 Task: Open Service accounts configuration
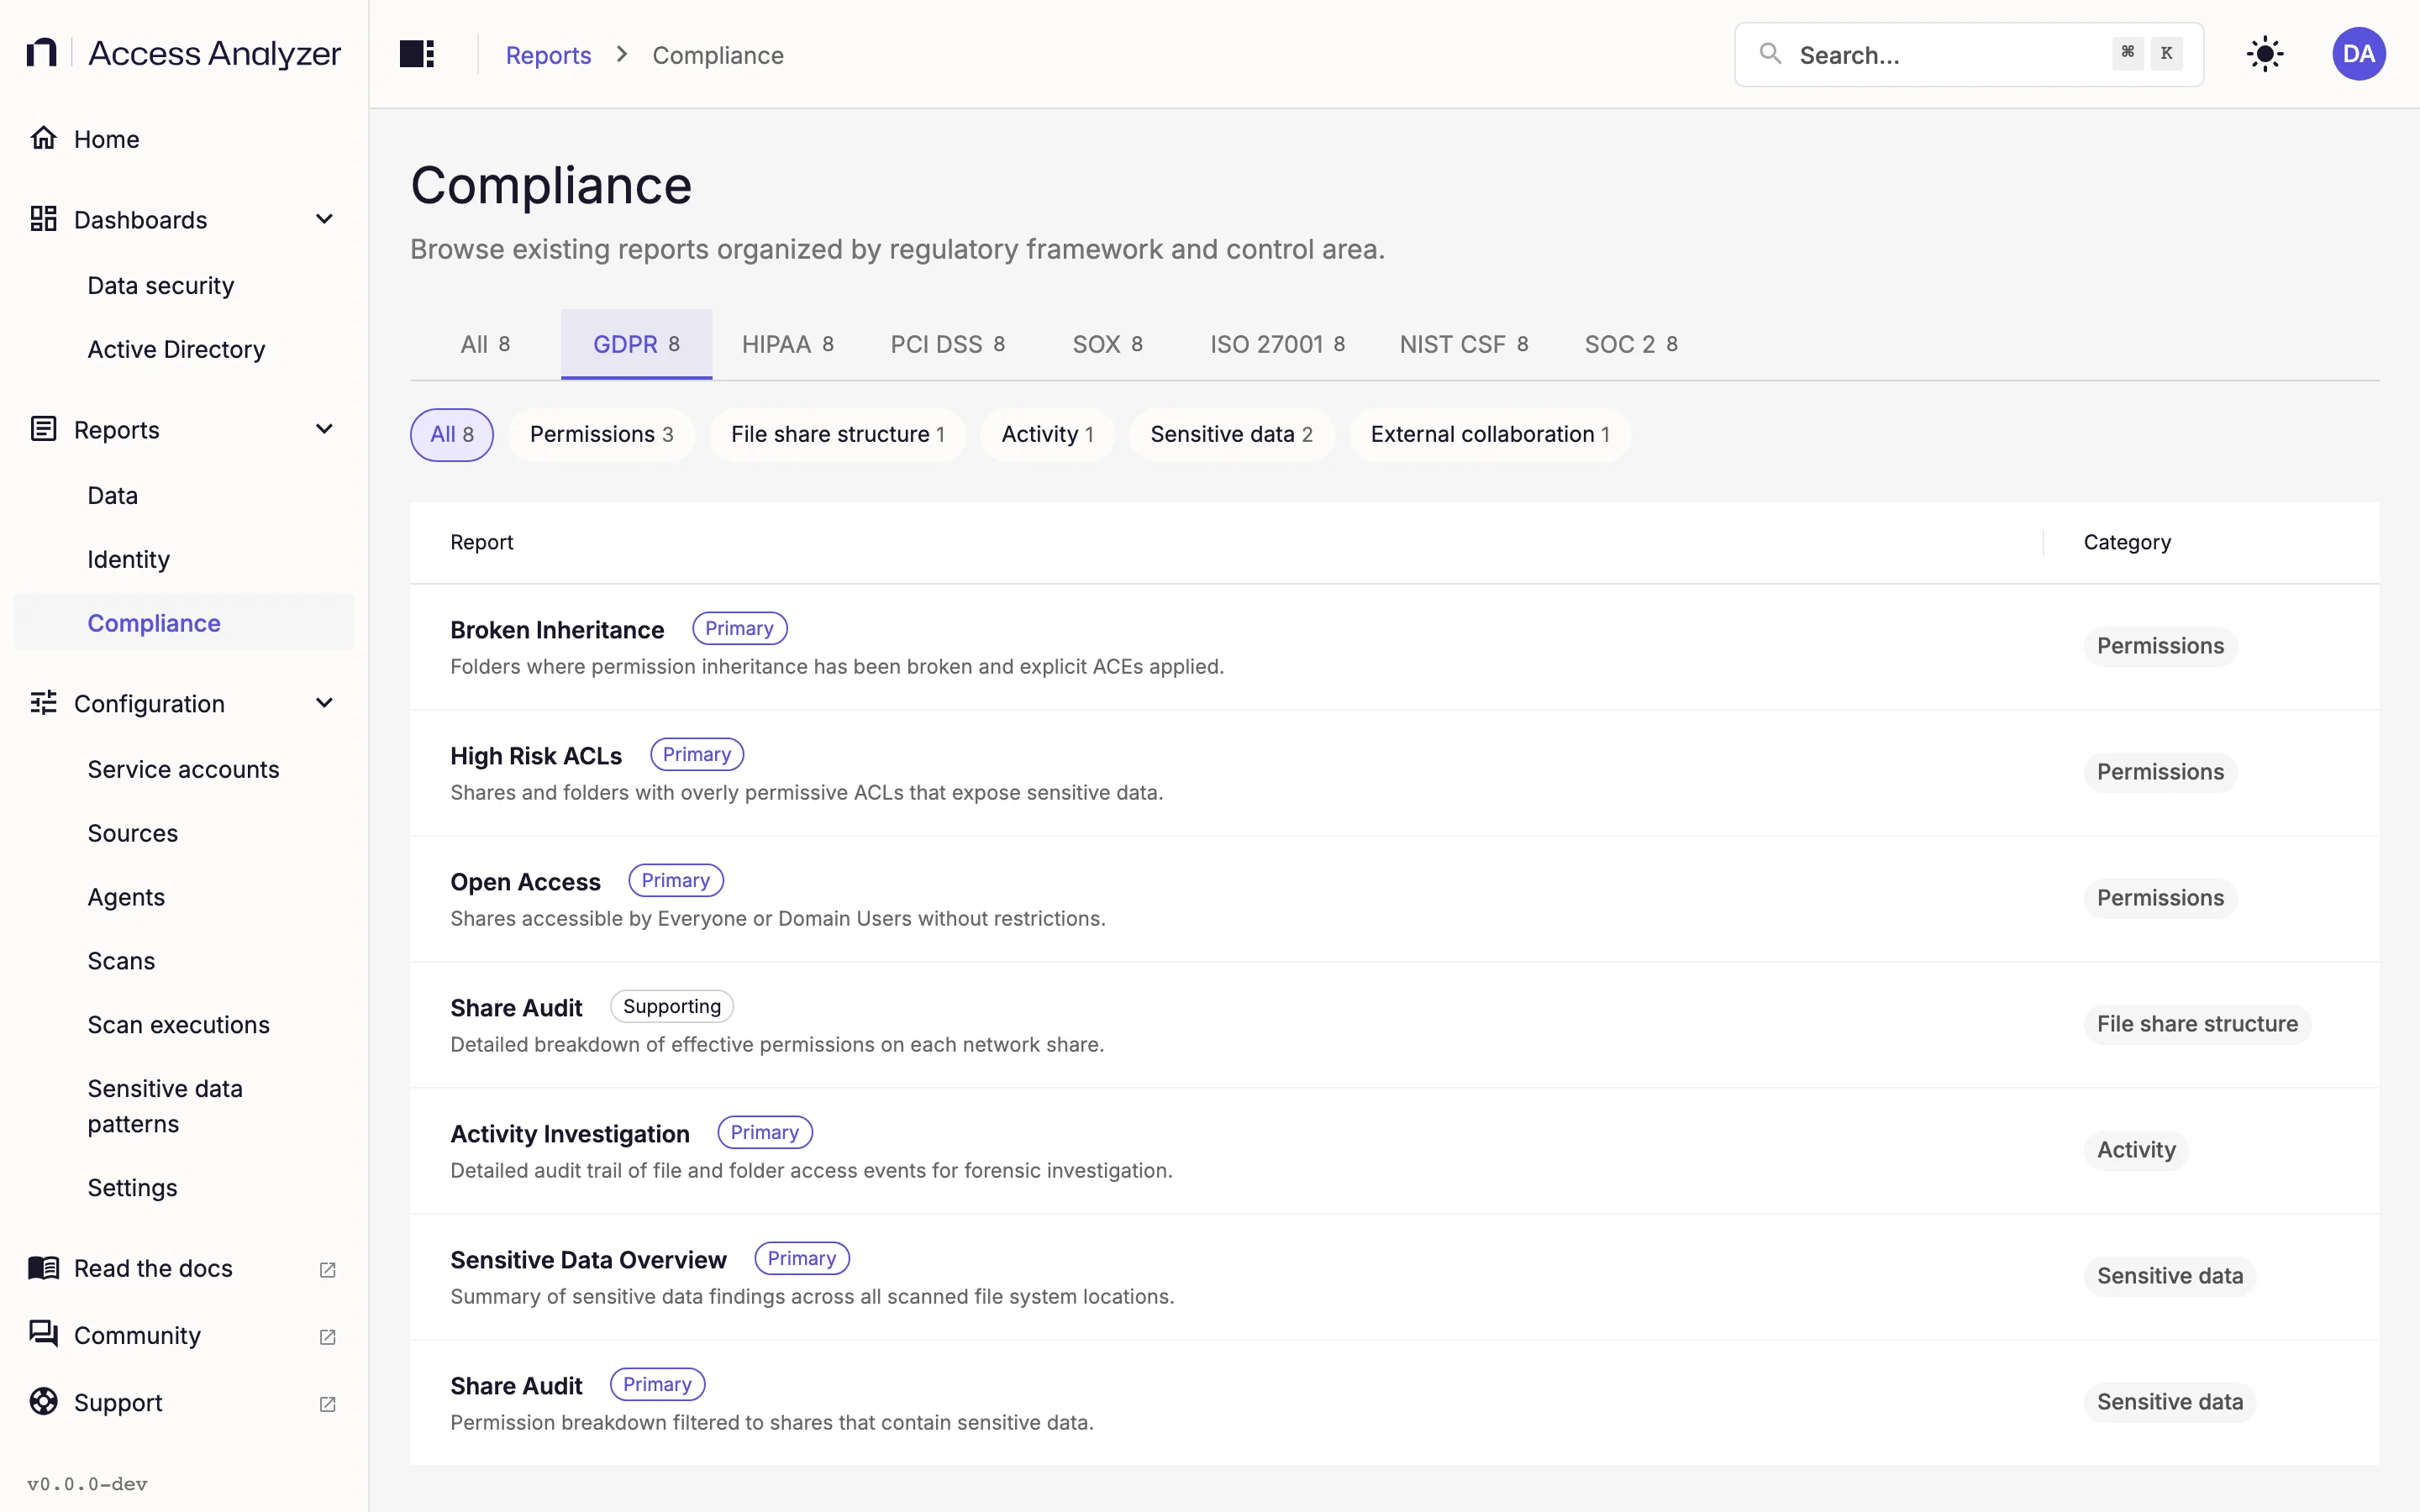(184, 769)
